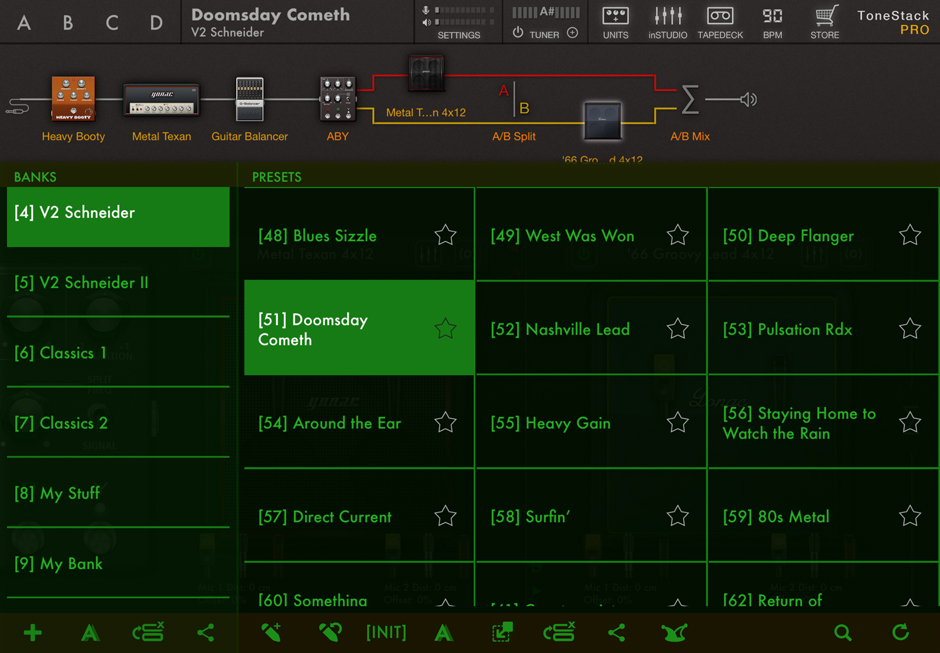Screen dimensions: 940x653
Task: Switch to quick slot B
Action: tap(68, 23)
